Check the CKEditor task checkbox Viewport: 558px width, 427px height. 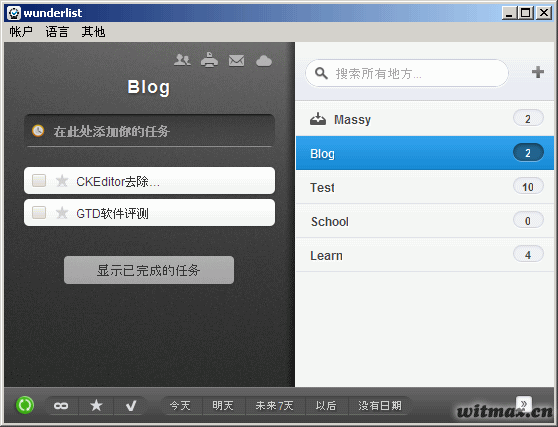pyautogui.click(x=39, y=180)
